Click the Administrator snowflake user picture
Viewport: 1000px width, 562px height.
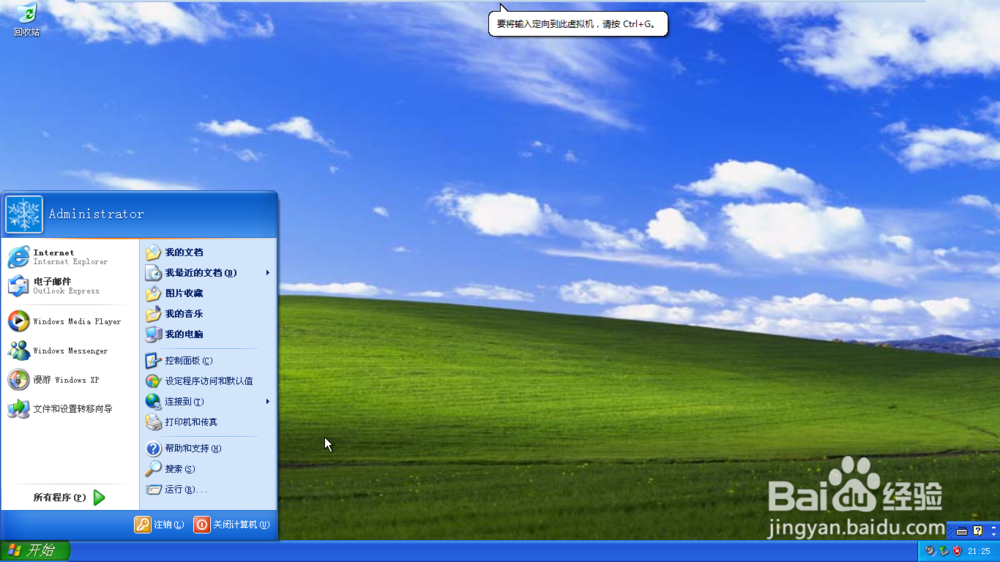24,214
